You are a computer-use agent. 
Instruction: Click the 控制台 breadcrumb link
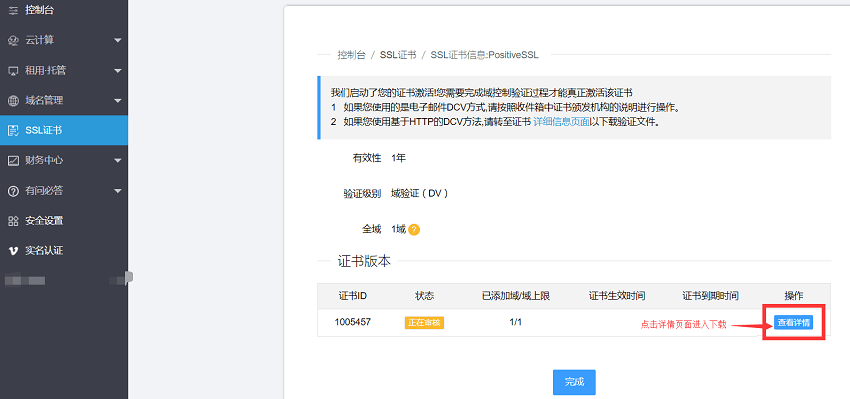point(351,55)
